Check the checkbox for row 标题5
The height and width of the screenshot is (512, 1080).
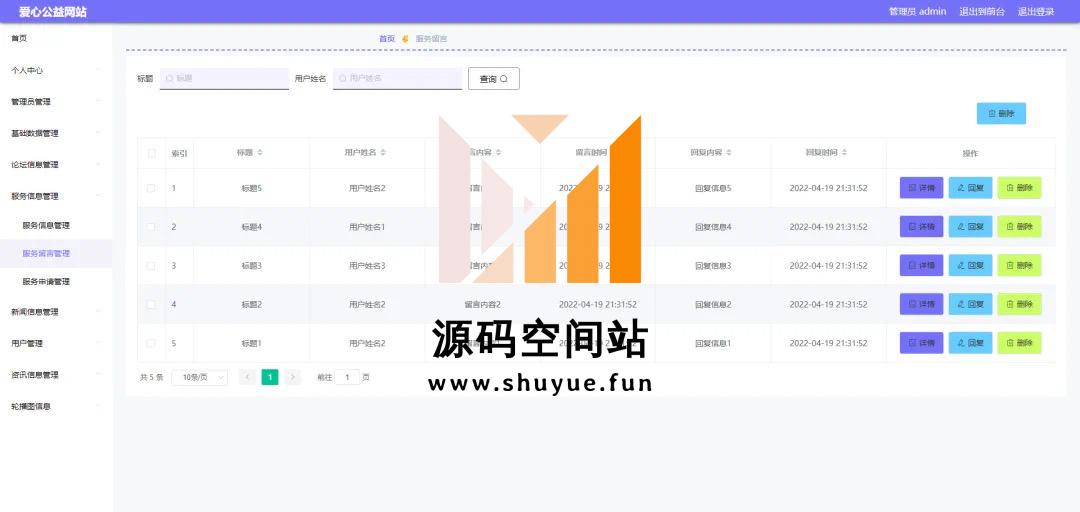coord(152,187)
